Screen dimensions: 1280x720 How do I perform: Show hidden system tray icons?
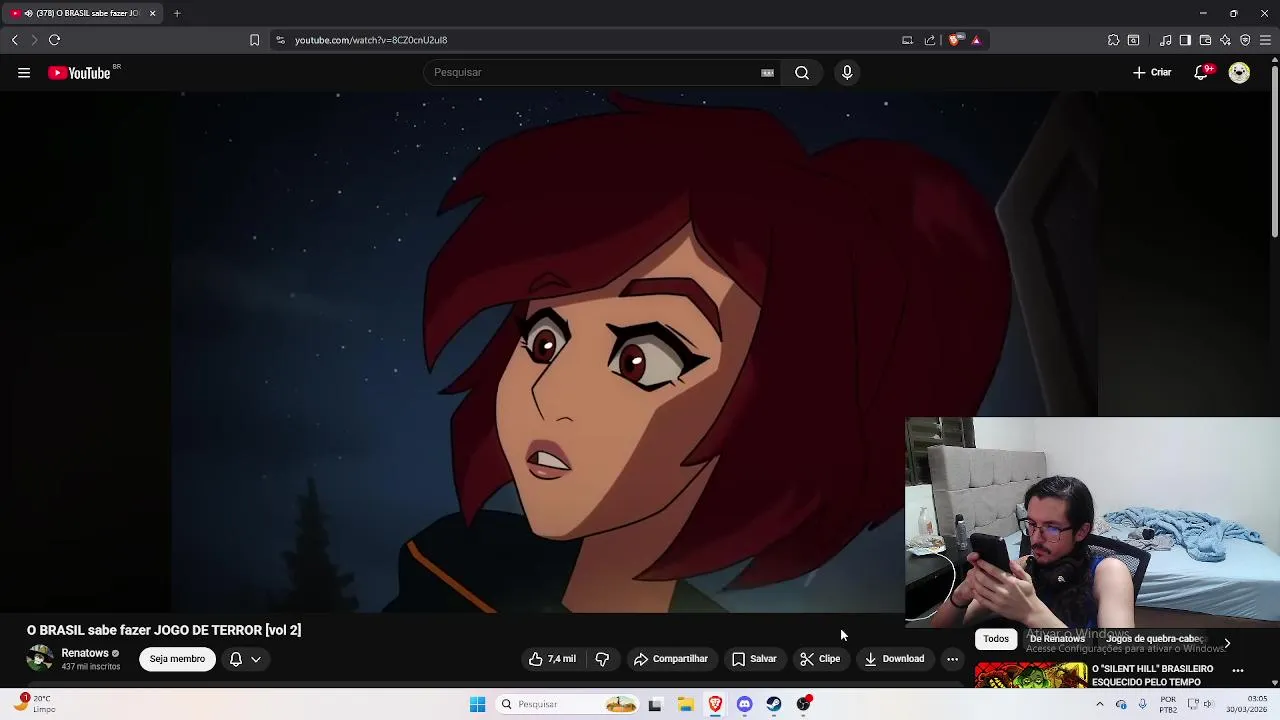(1099, 704)
